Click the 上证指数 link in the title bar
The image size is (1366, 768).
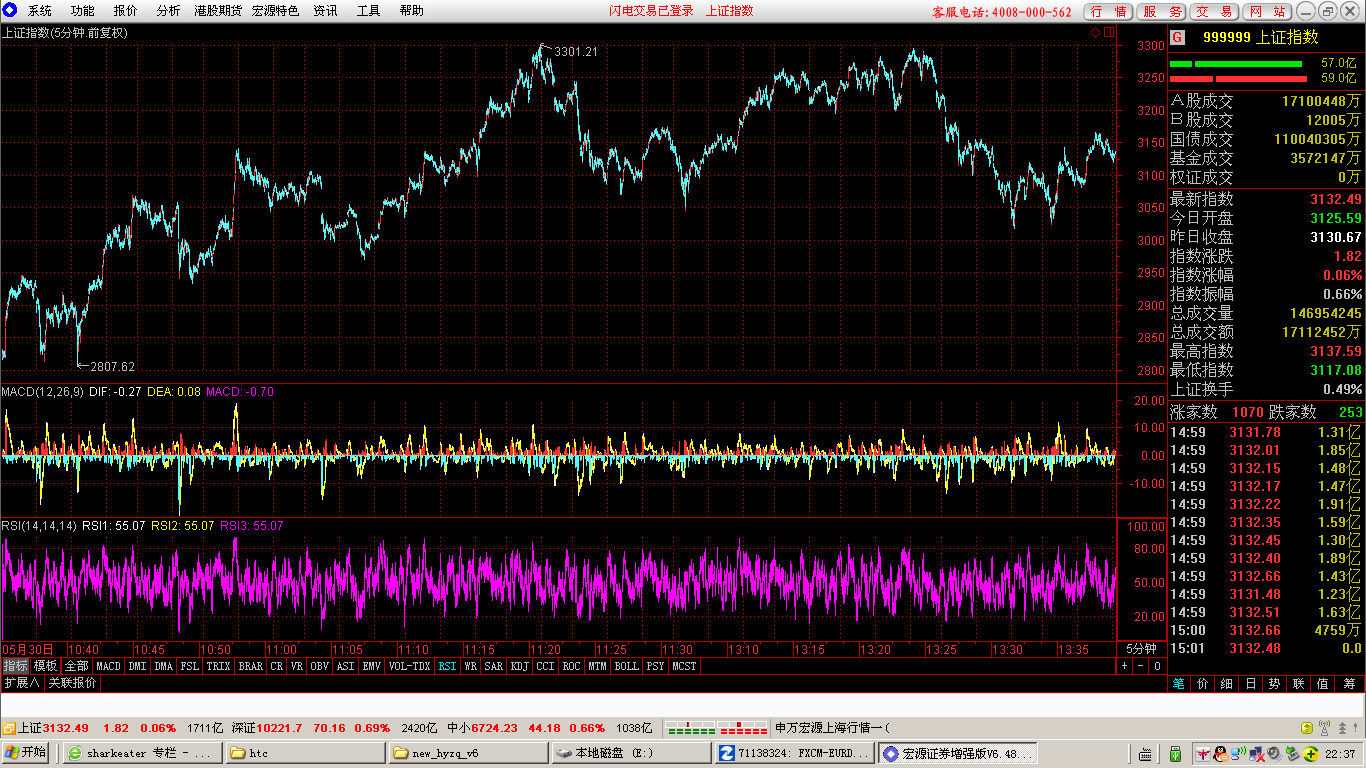tap(730, 11)
